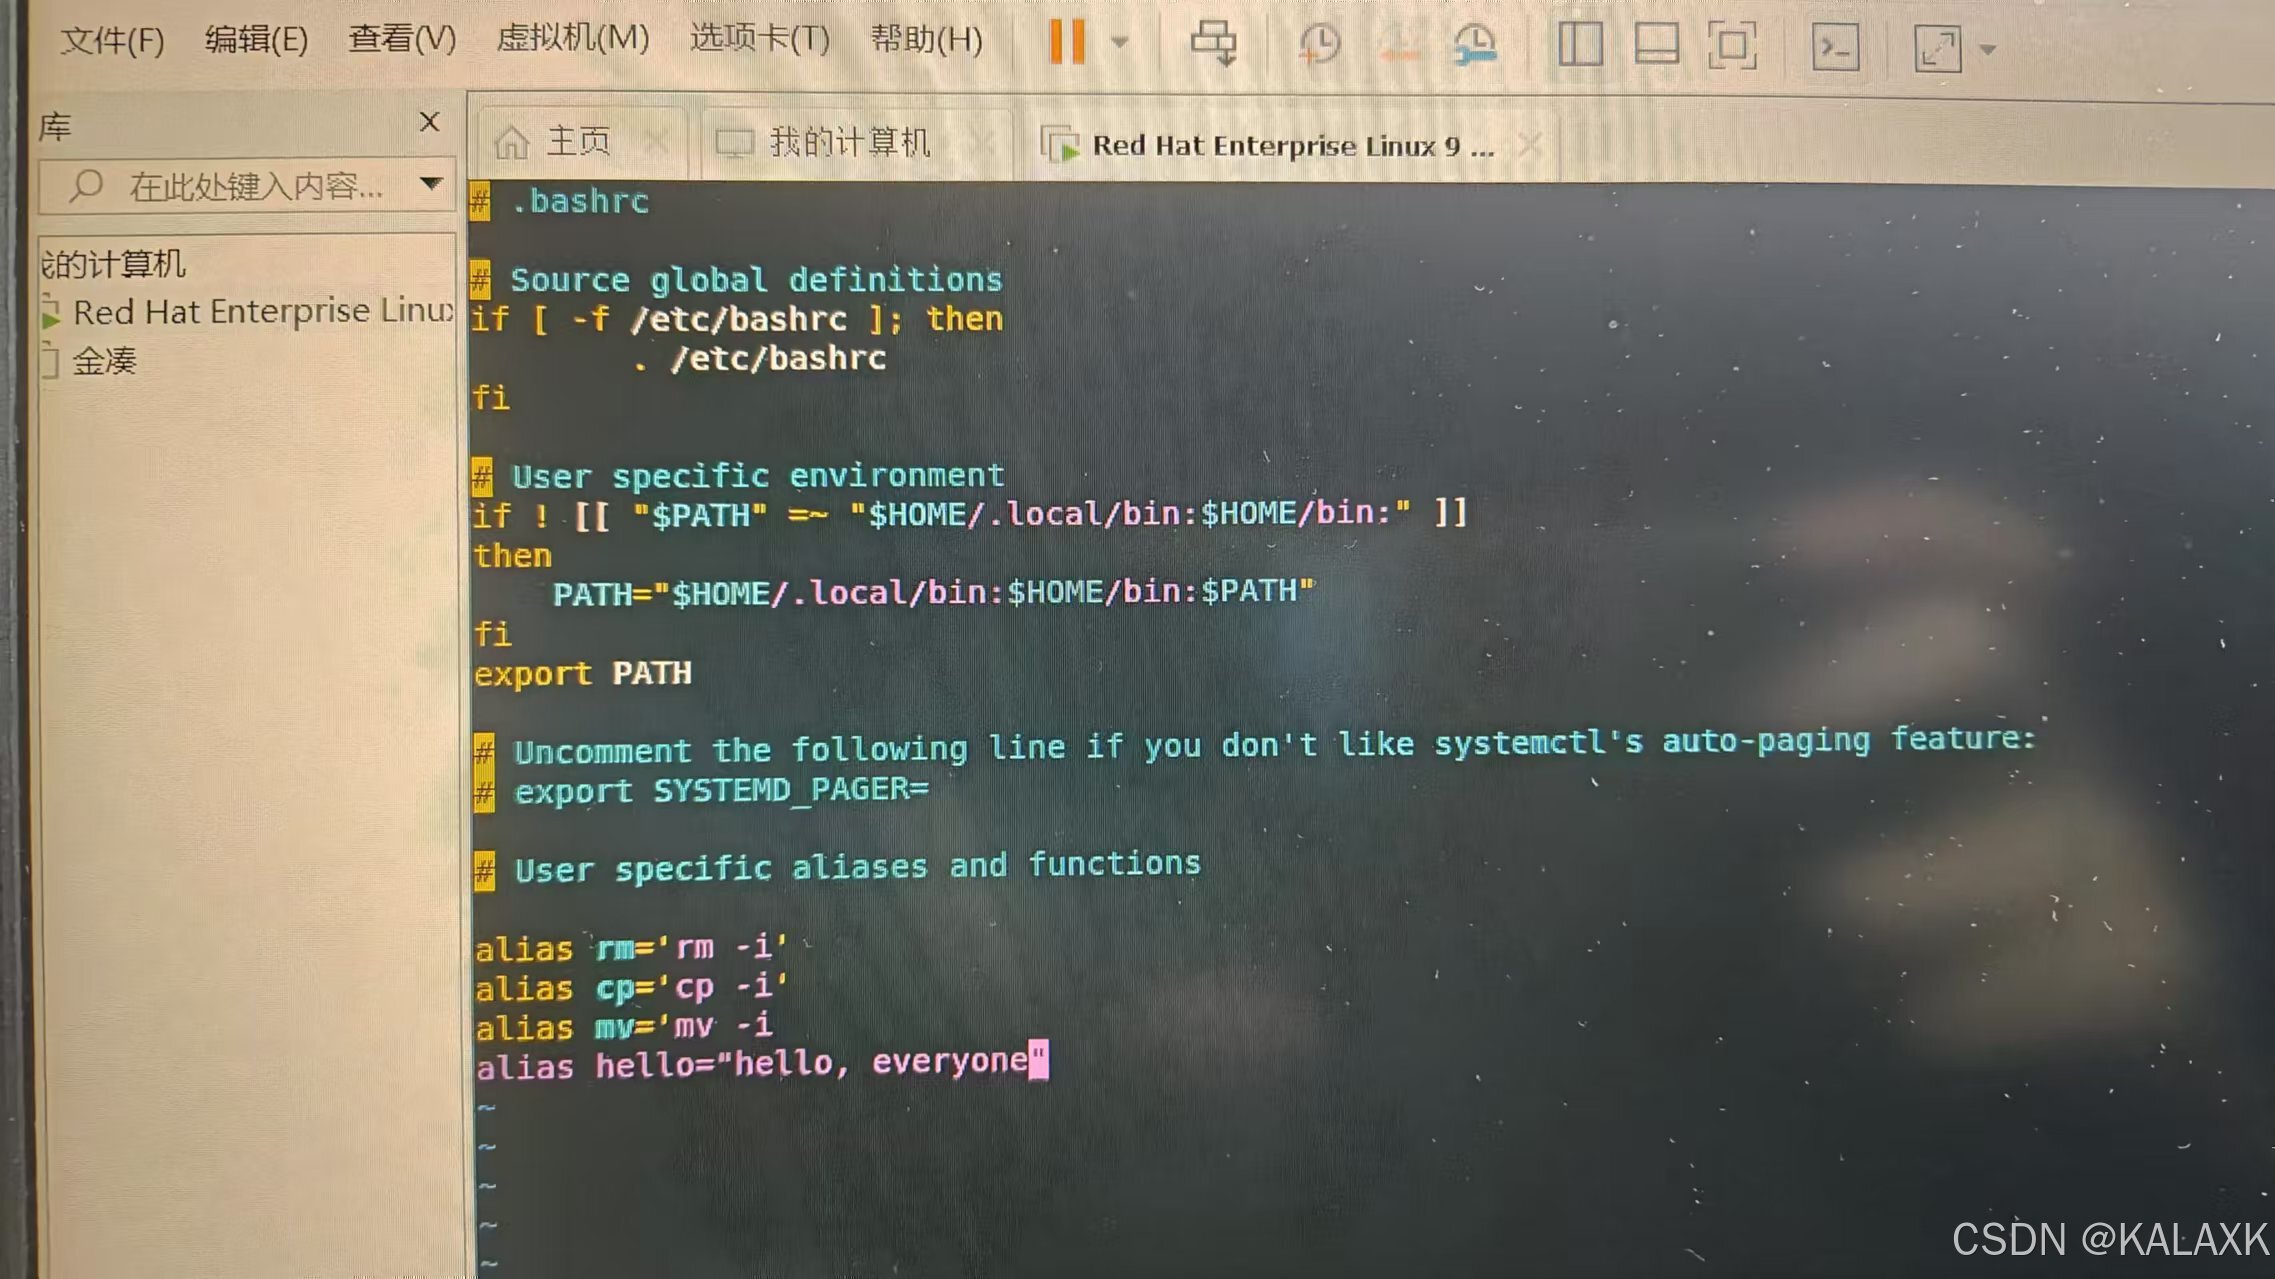The image size is (2275, 1279).
Task: Open the 文件(F) menu
Action: click(112, 41)
